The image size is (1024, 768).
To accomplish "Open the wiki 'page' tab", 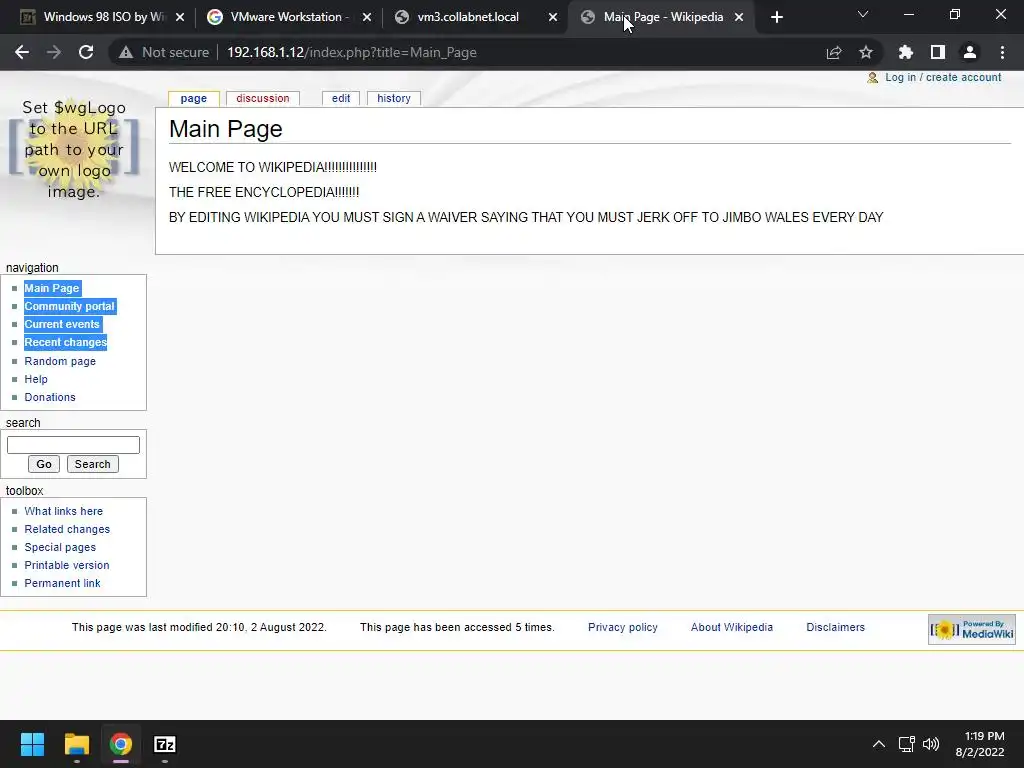I will tap(193, 98).
